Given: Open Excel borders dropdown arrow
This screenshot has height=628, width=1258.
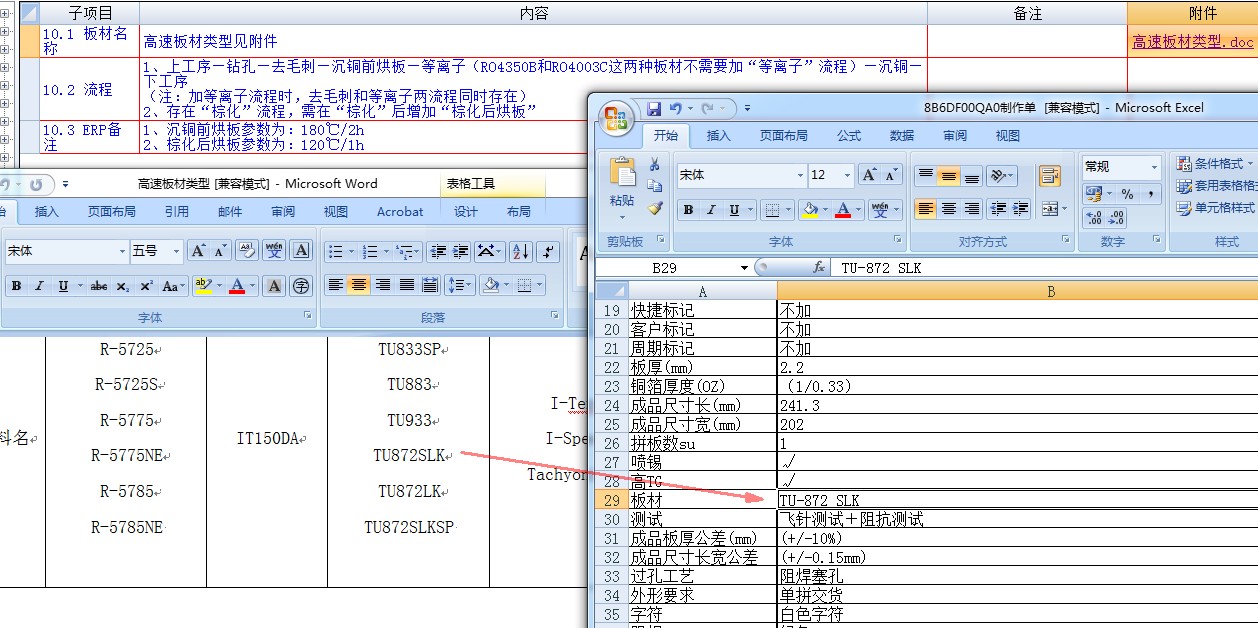Looking at the screenshot, I should tap(787, 209).
